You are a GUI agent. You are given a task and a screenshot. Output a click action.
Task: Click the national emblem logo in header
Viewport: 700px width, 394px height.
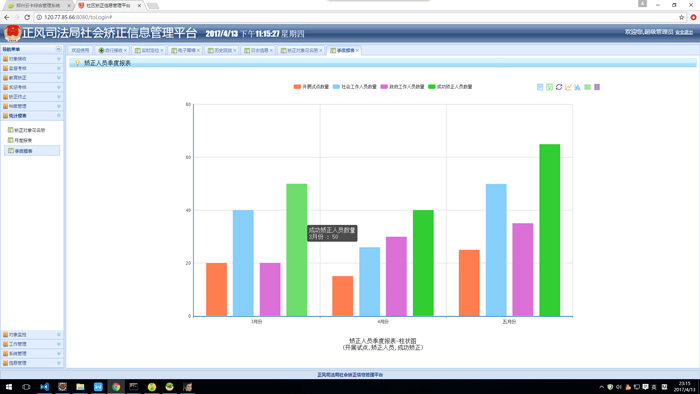(x=12, y=33)
